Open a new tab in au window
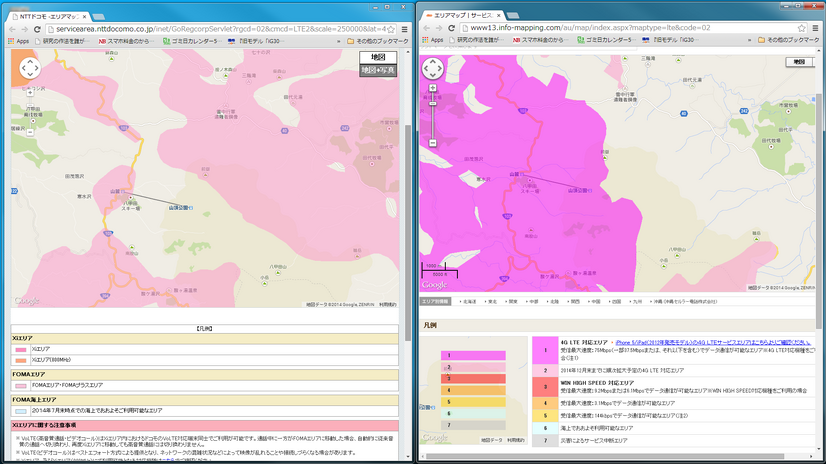The width and height of the screenshot is (826, 464). pos(513,16)
